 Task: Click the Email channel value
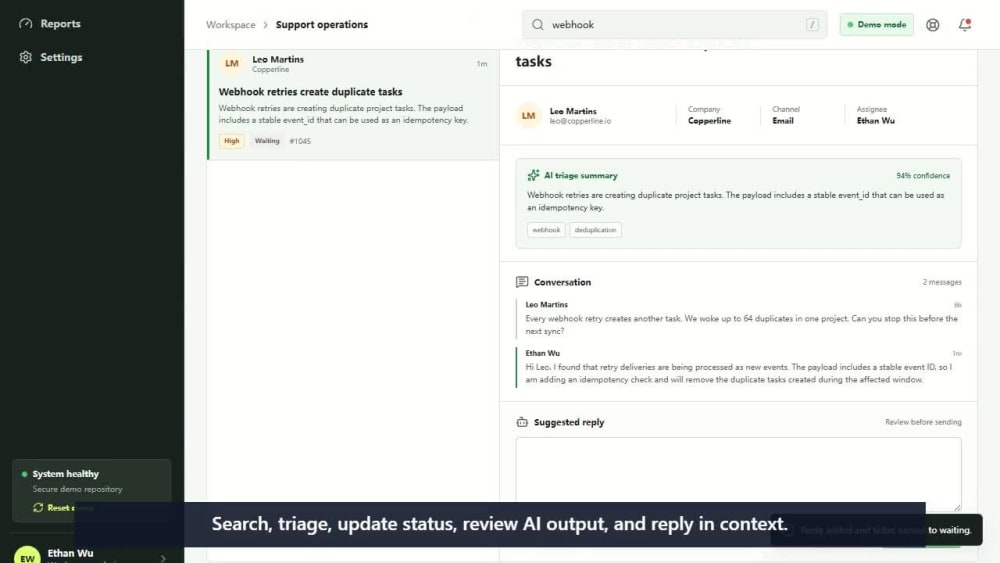coord(783,121)
